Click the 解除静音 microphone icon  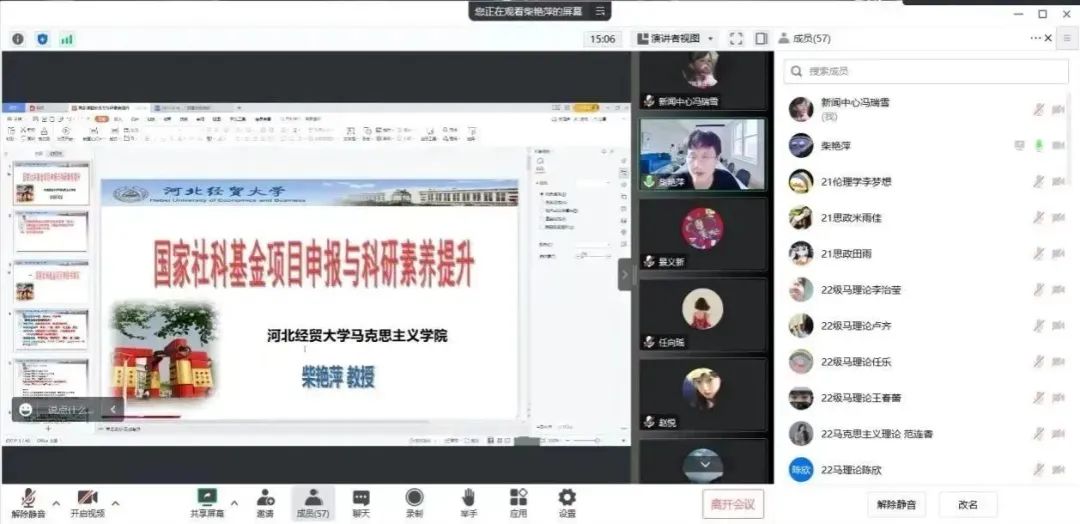(30, 497)
